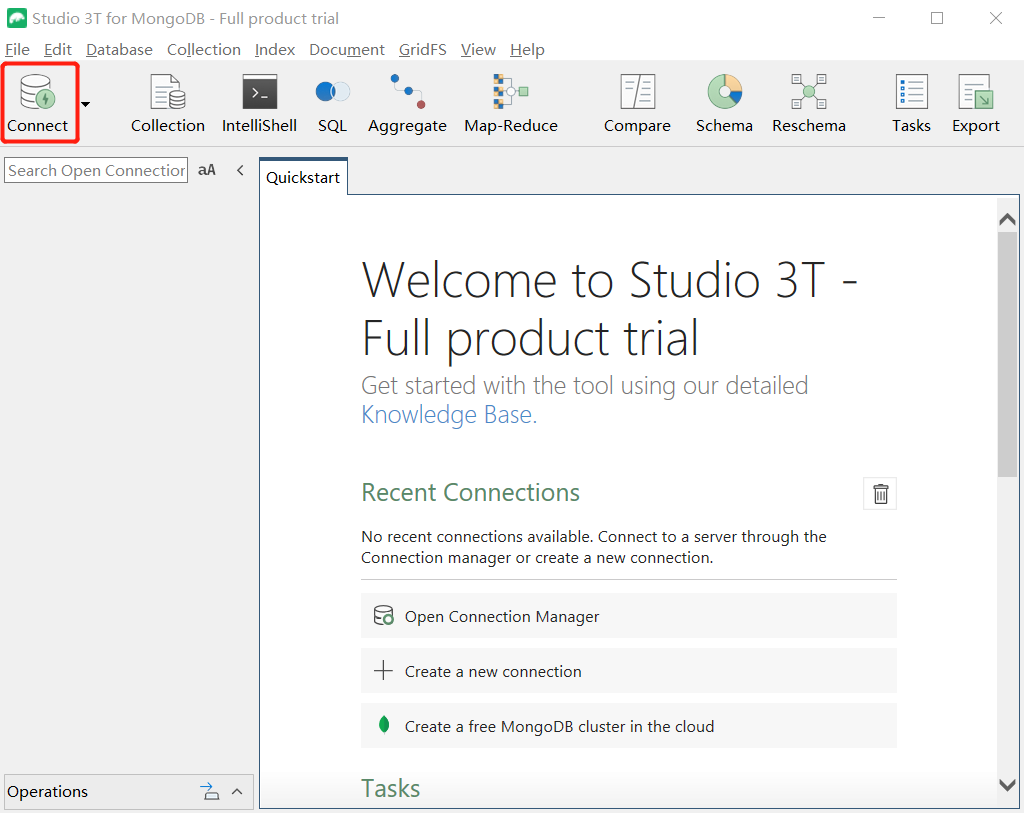Click Open Connection Manager

pyautogui.click(x=629, y=616)
